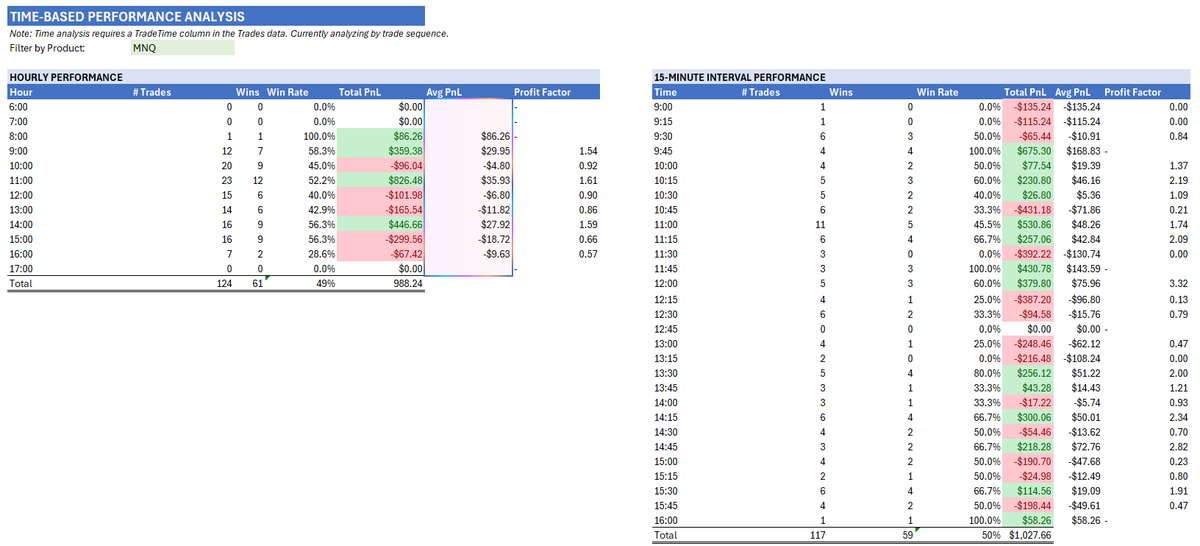Click the TIME-BASED PERFORMANCE ANALYSIS title
The image size is (1200, 546).
pos(215,16)
